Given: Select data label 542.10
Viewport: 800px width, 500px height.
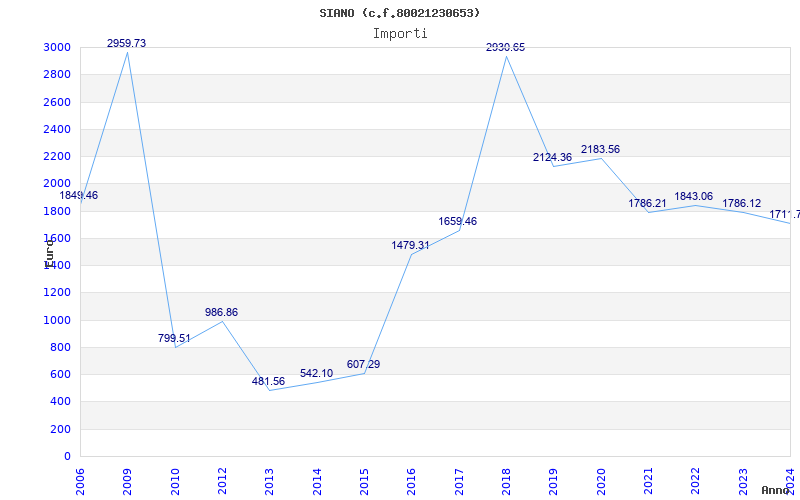Looking at the screenshot, I should (x=316, y=373).
